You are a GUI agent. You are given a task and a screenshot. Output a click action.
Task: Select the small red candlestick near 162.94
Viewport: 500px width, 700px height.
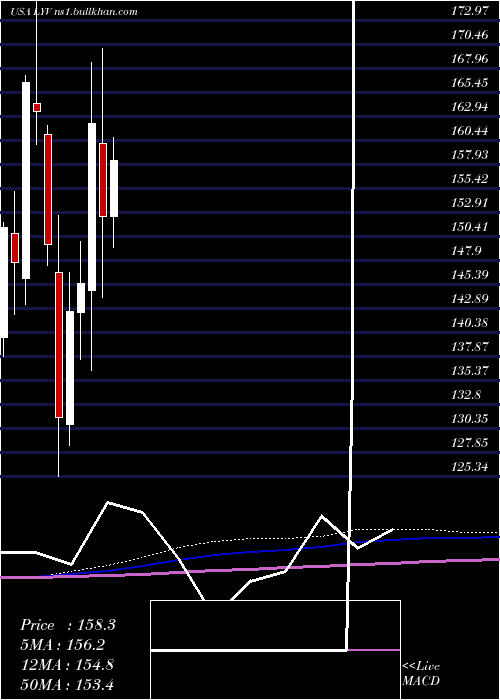point(37,107)
